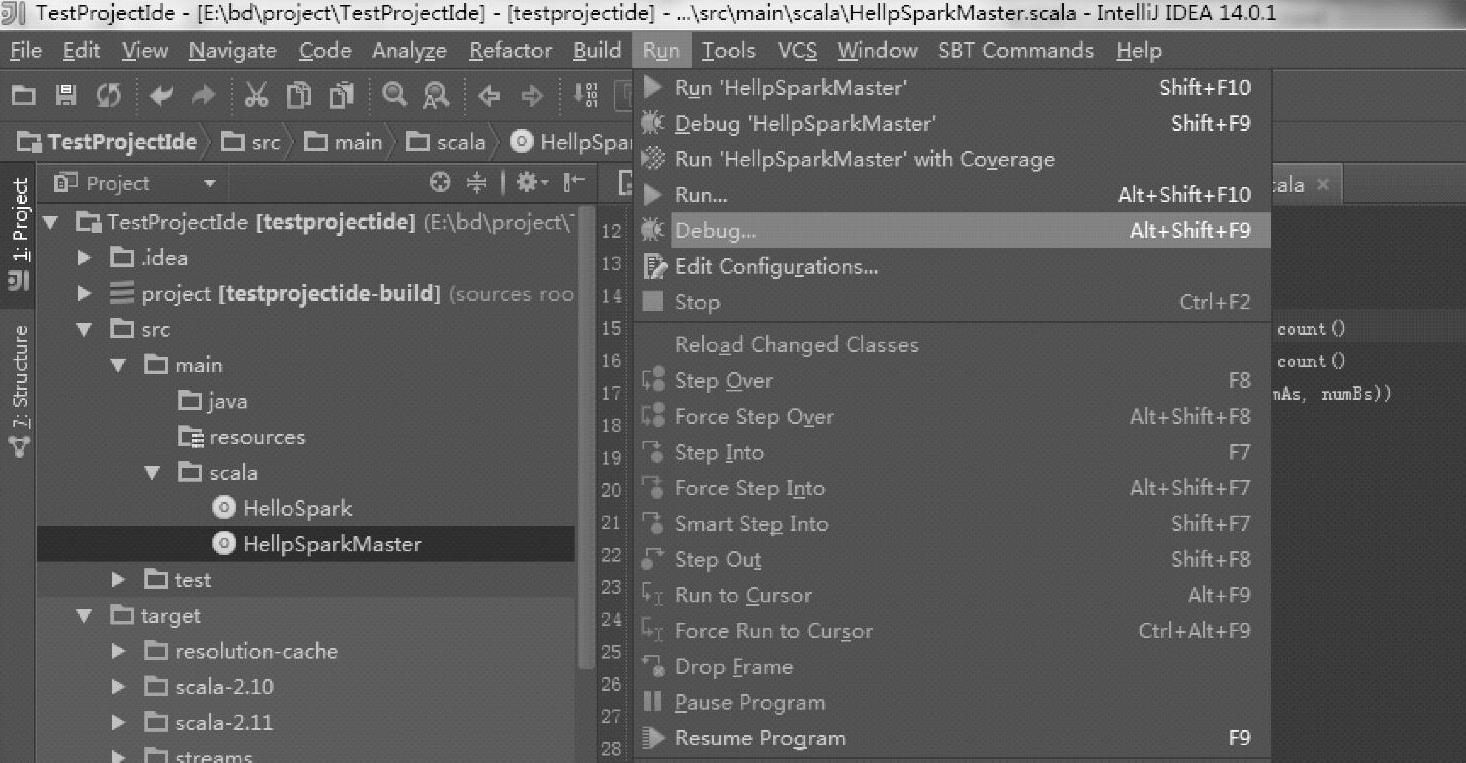Toggle the 1: Project tool window button
This screenshot has width=1466, height=763.
pyautogui.click(x=19, y=233)
